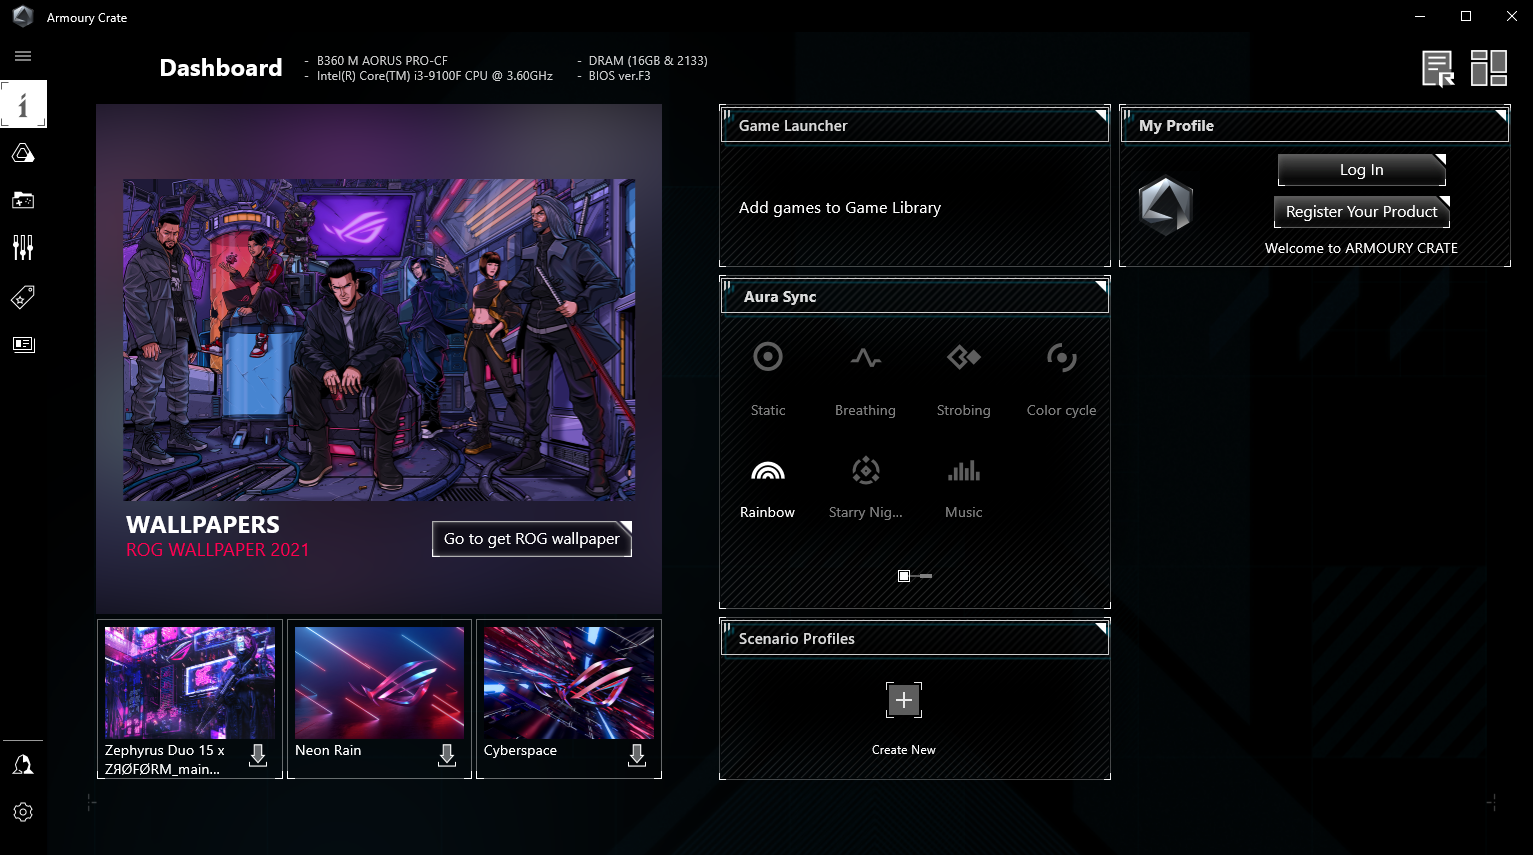Viewport: 1533px width, 855px height.
Task: Open Game Deals tag icon in sidebar
Action: tap(23, 297)
